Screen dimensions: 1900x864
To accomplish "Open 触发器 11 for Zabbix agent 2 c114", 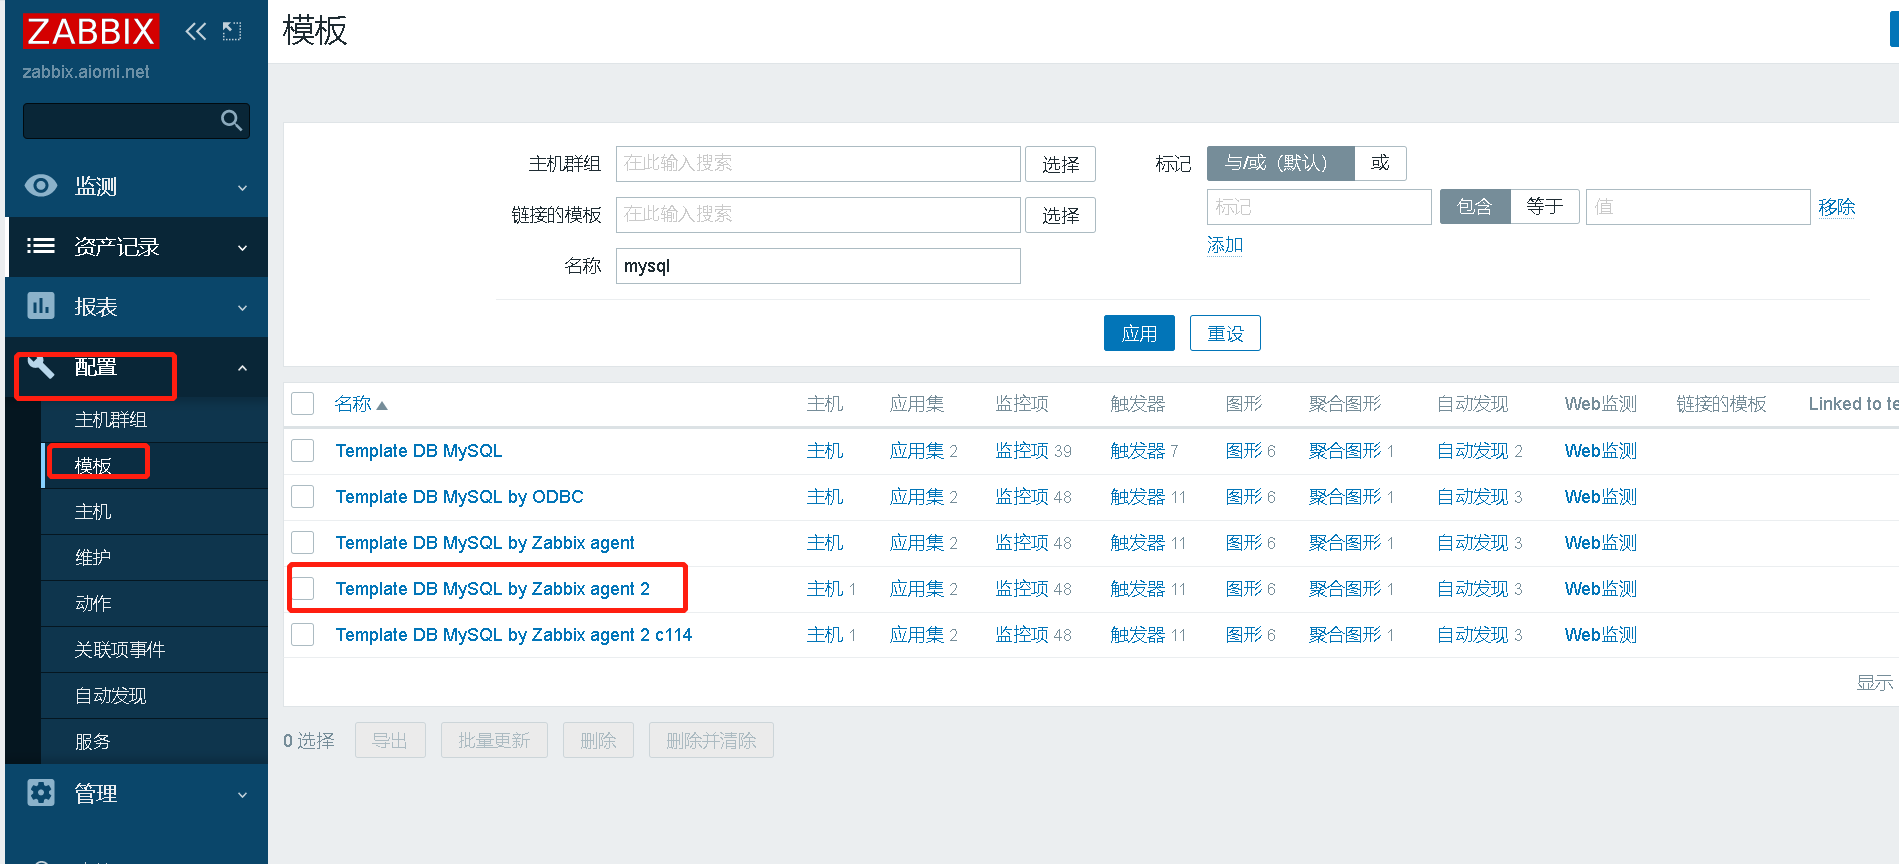I will point(1137,635).
